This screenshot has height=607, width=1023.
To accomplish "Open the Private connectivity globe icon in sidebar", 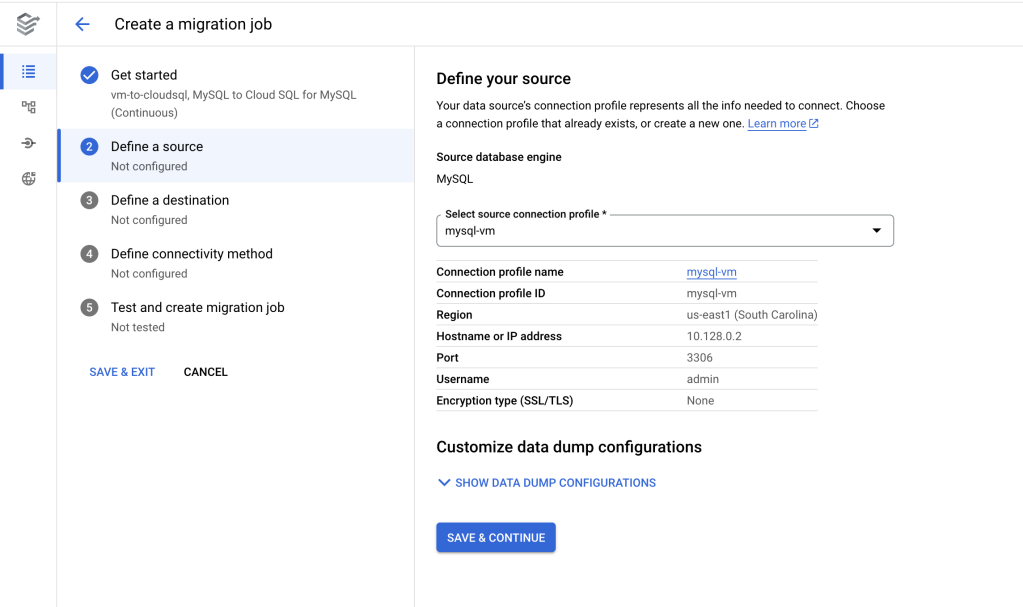I will pyautogui.click(x=28, y=179).
